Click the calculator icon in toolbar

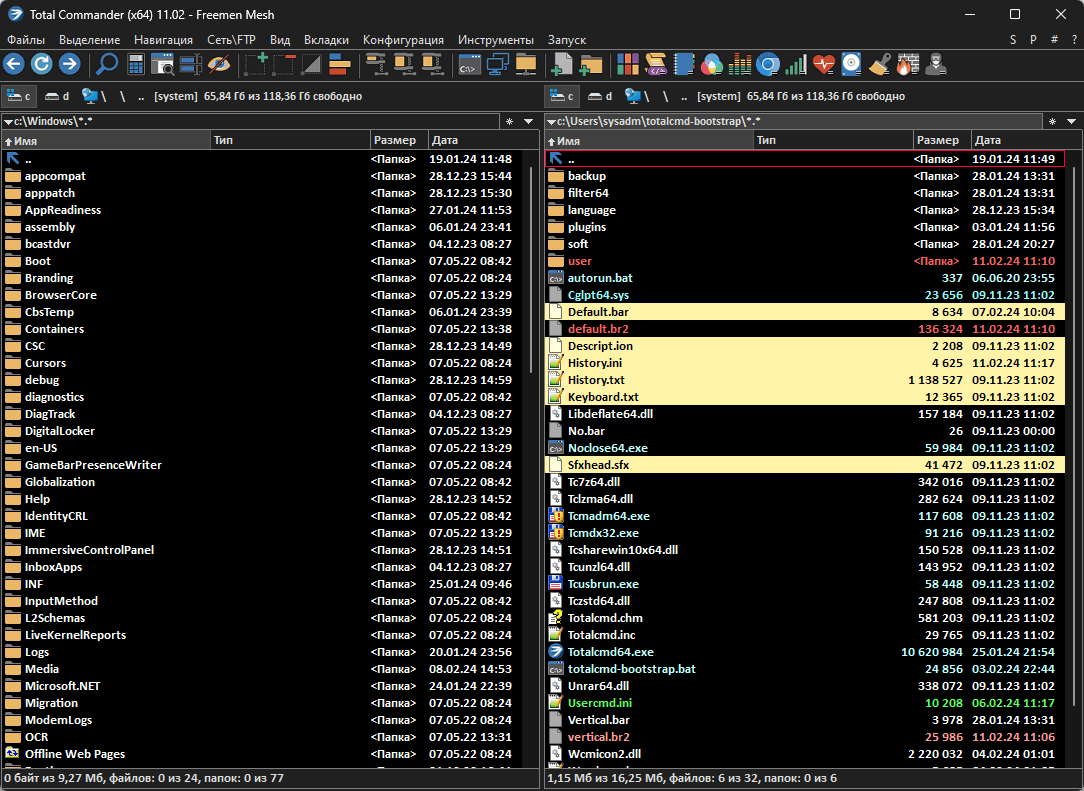click(135, 65)
